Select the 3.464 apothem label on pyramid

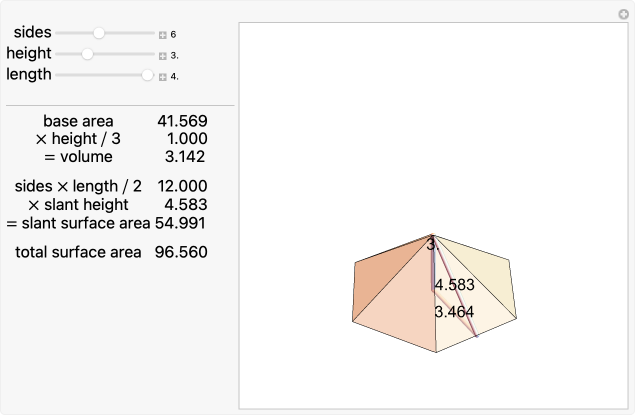(x=454, y=312)
